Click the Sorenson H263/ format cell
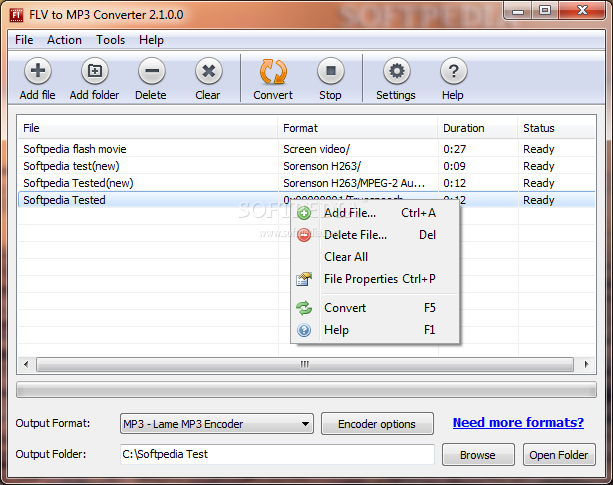This screenshot has height=485, width=613. click(x=322, y=166)
